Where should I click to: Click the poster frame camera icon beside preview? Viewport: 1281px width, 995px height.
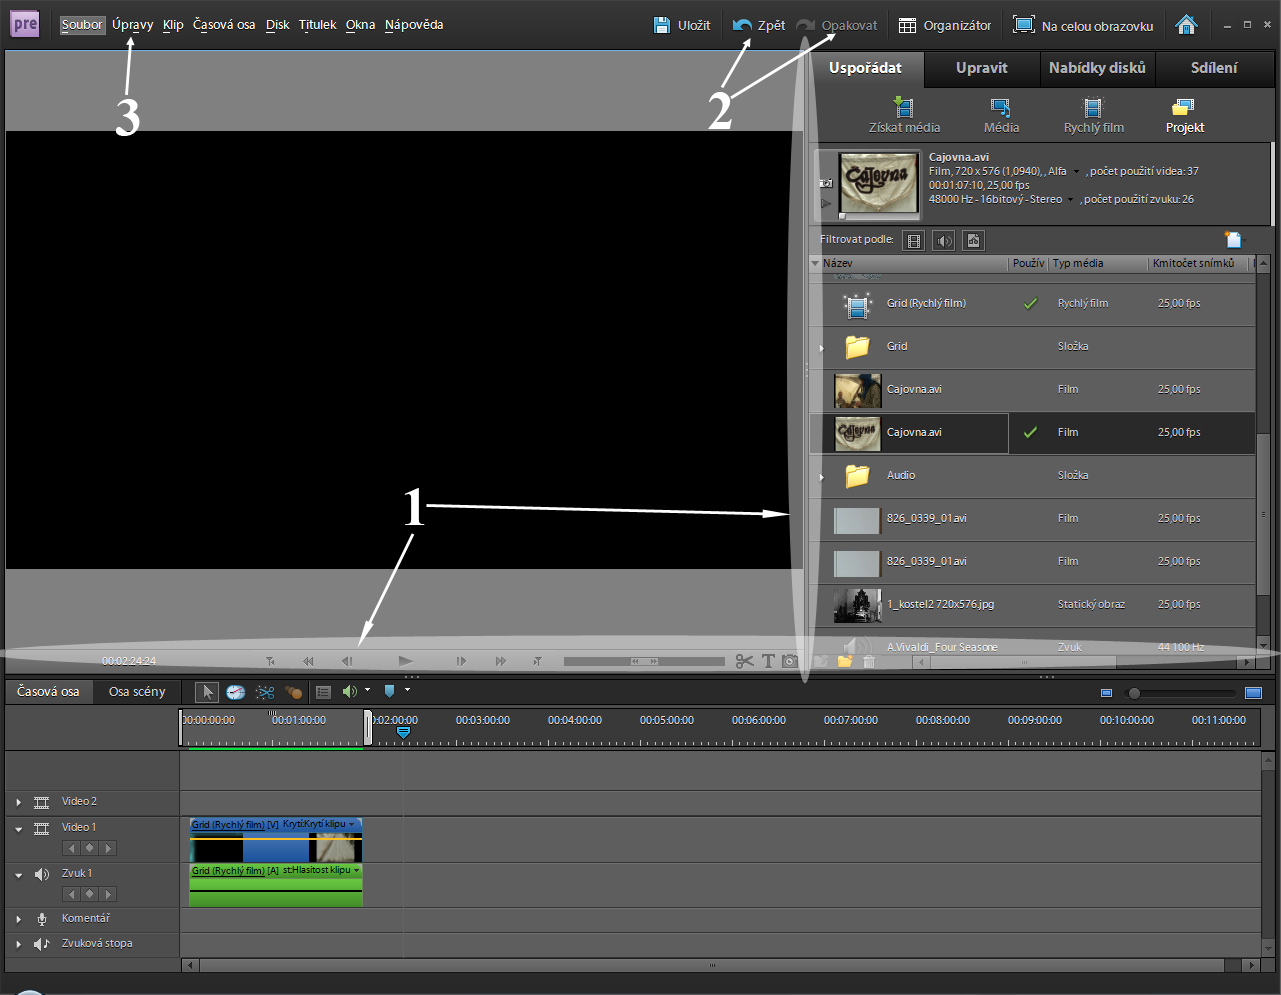825,183
